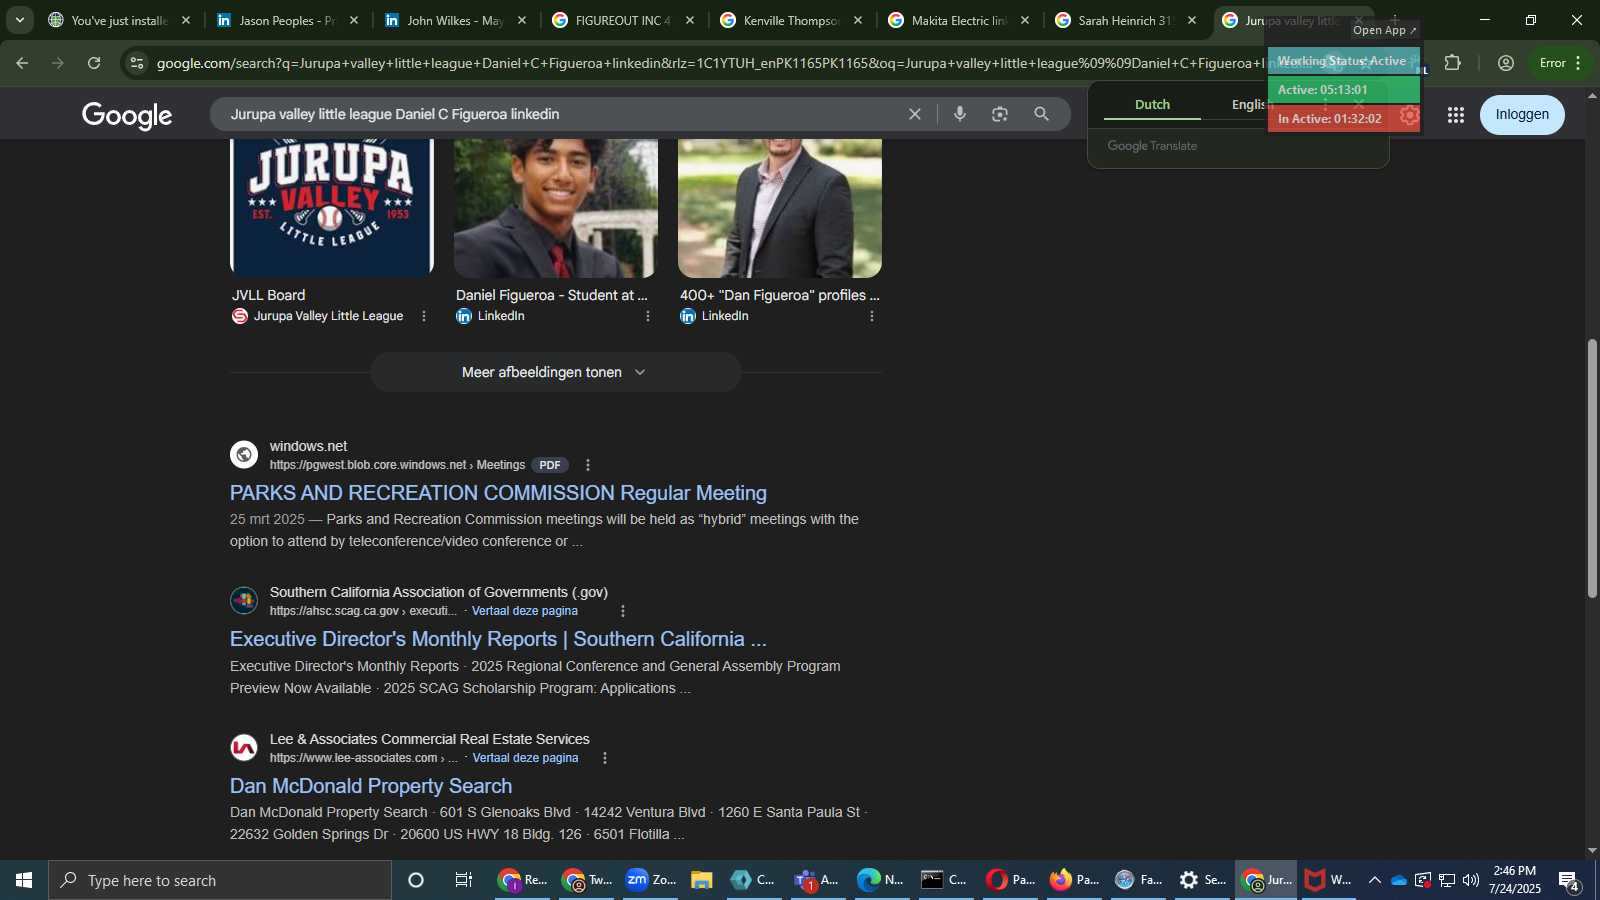Open more options for Dan Figueroa profiles image
Screen dimensions: 1600x900
click(872, 316)
